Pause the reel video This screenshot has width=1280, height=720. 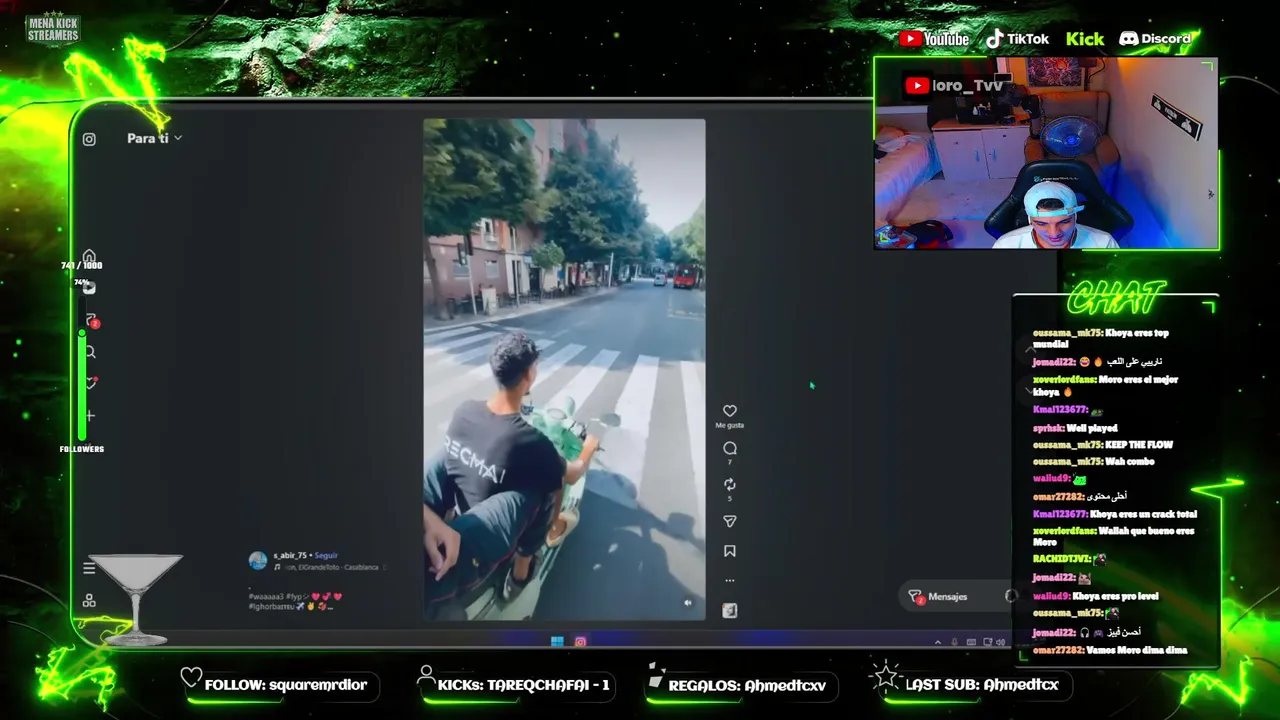coord(564,369)
